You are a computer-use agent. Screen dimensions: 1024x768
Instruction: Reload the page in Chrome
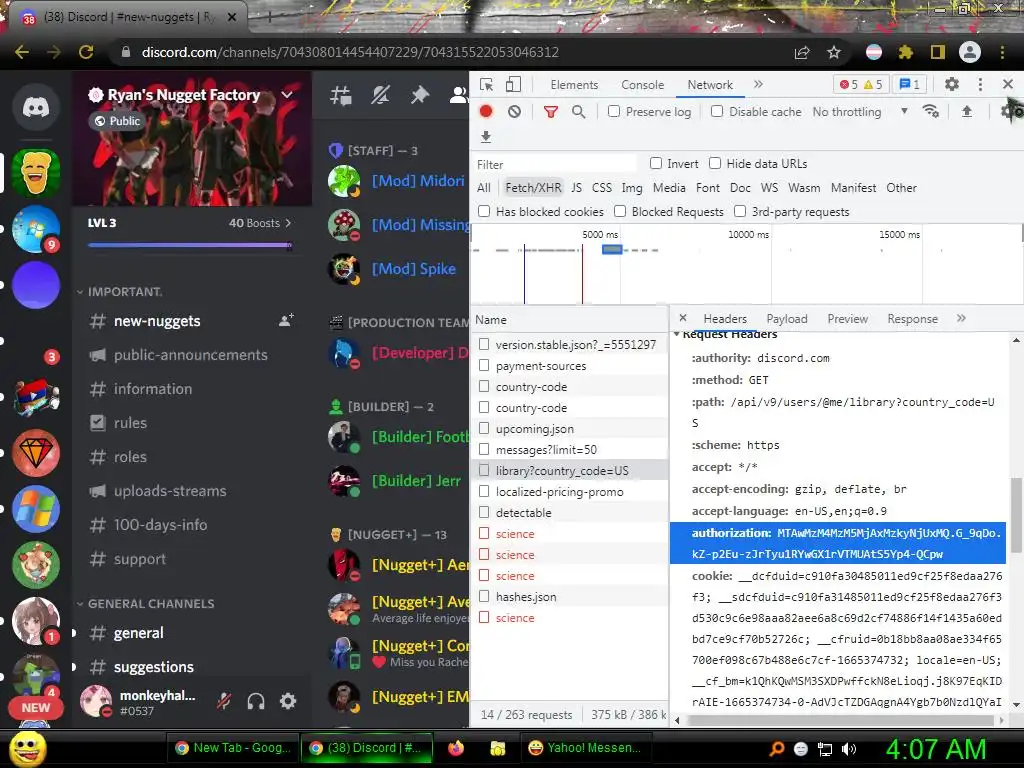(x=86, y=52)
